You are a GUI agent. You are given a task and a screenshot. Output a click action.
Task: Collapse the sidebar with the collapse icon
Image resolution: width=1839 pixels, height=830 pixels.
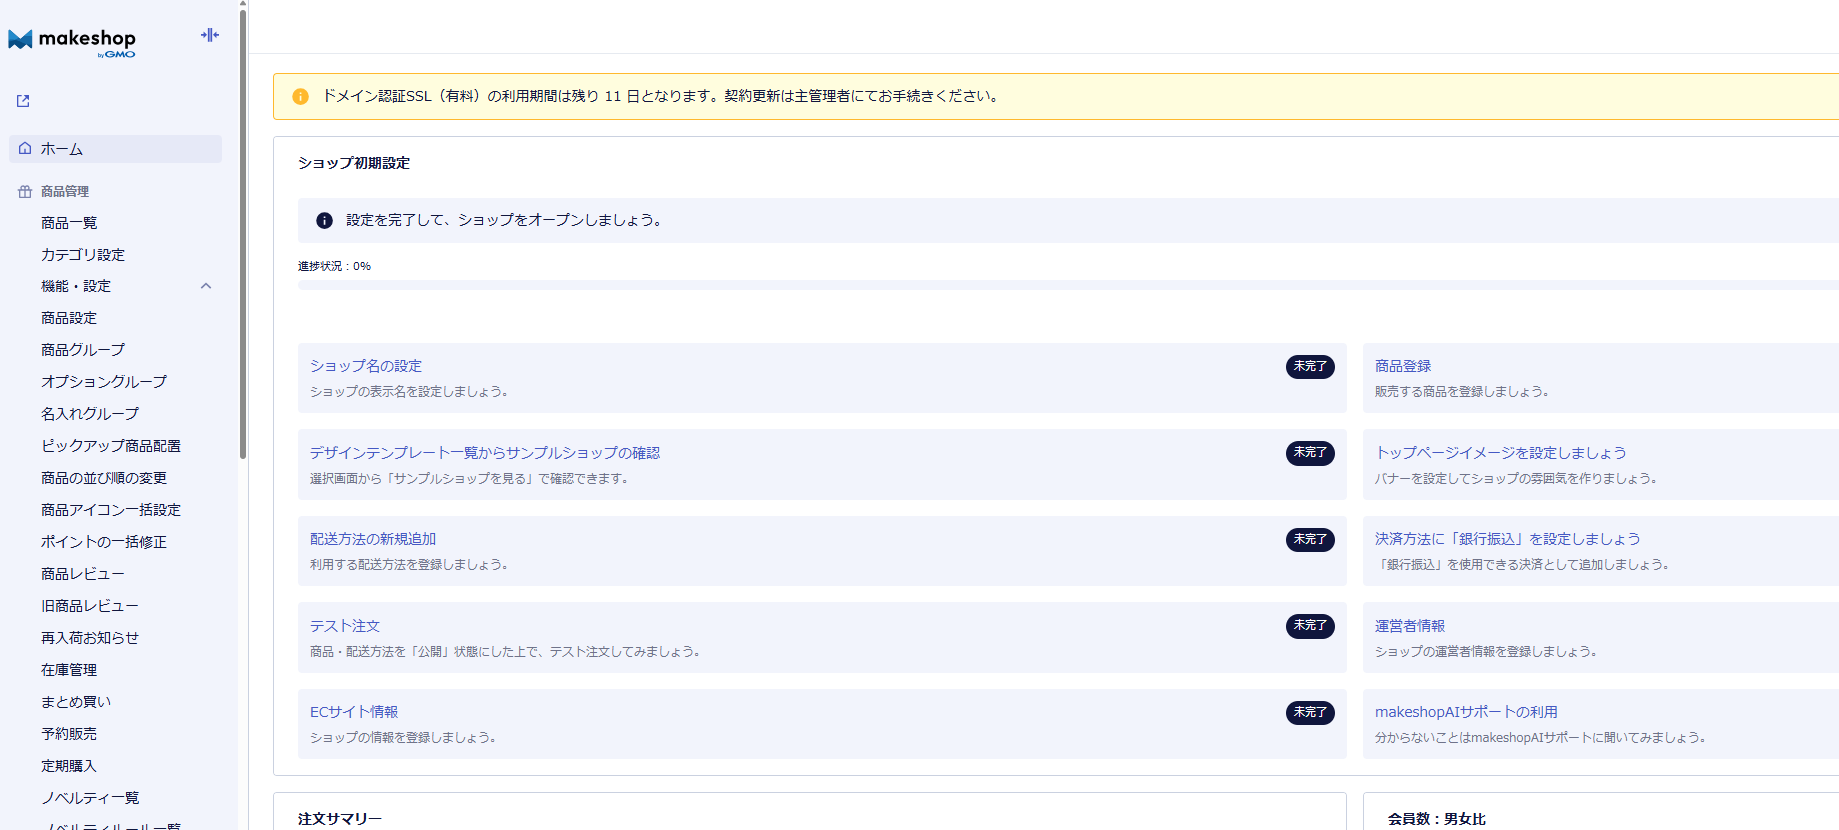pyautogui.click(x=210, y=35)
